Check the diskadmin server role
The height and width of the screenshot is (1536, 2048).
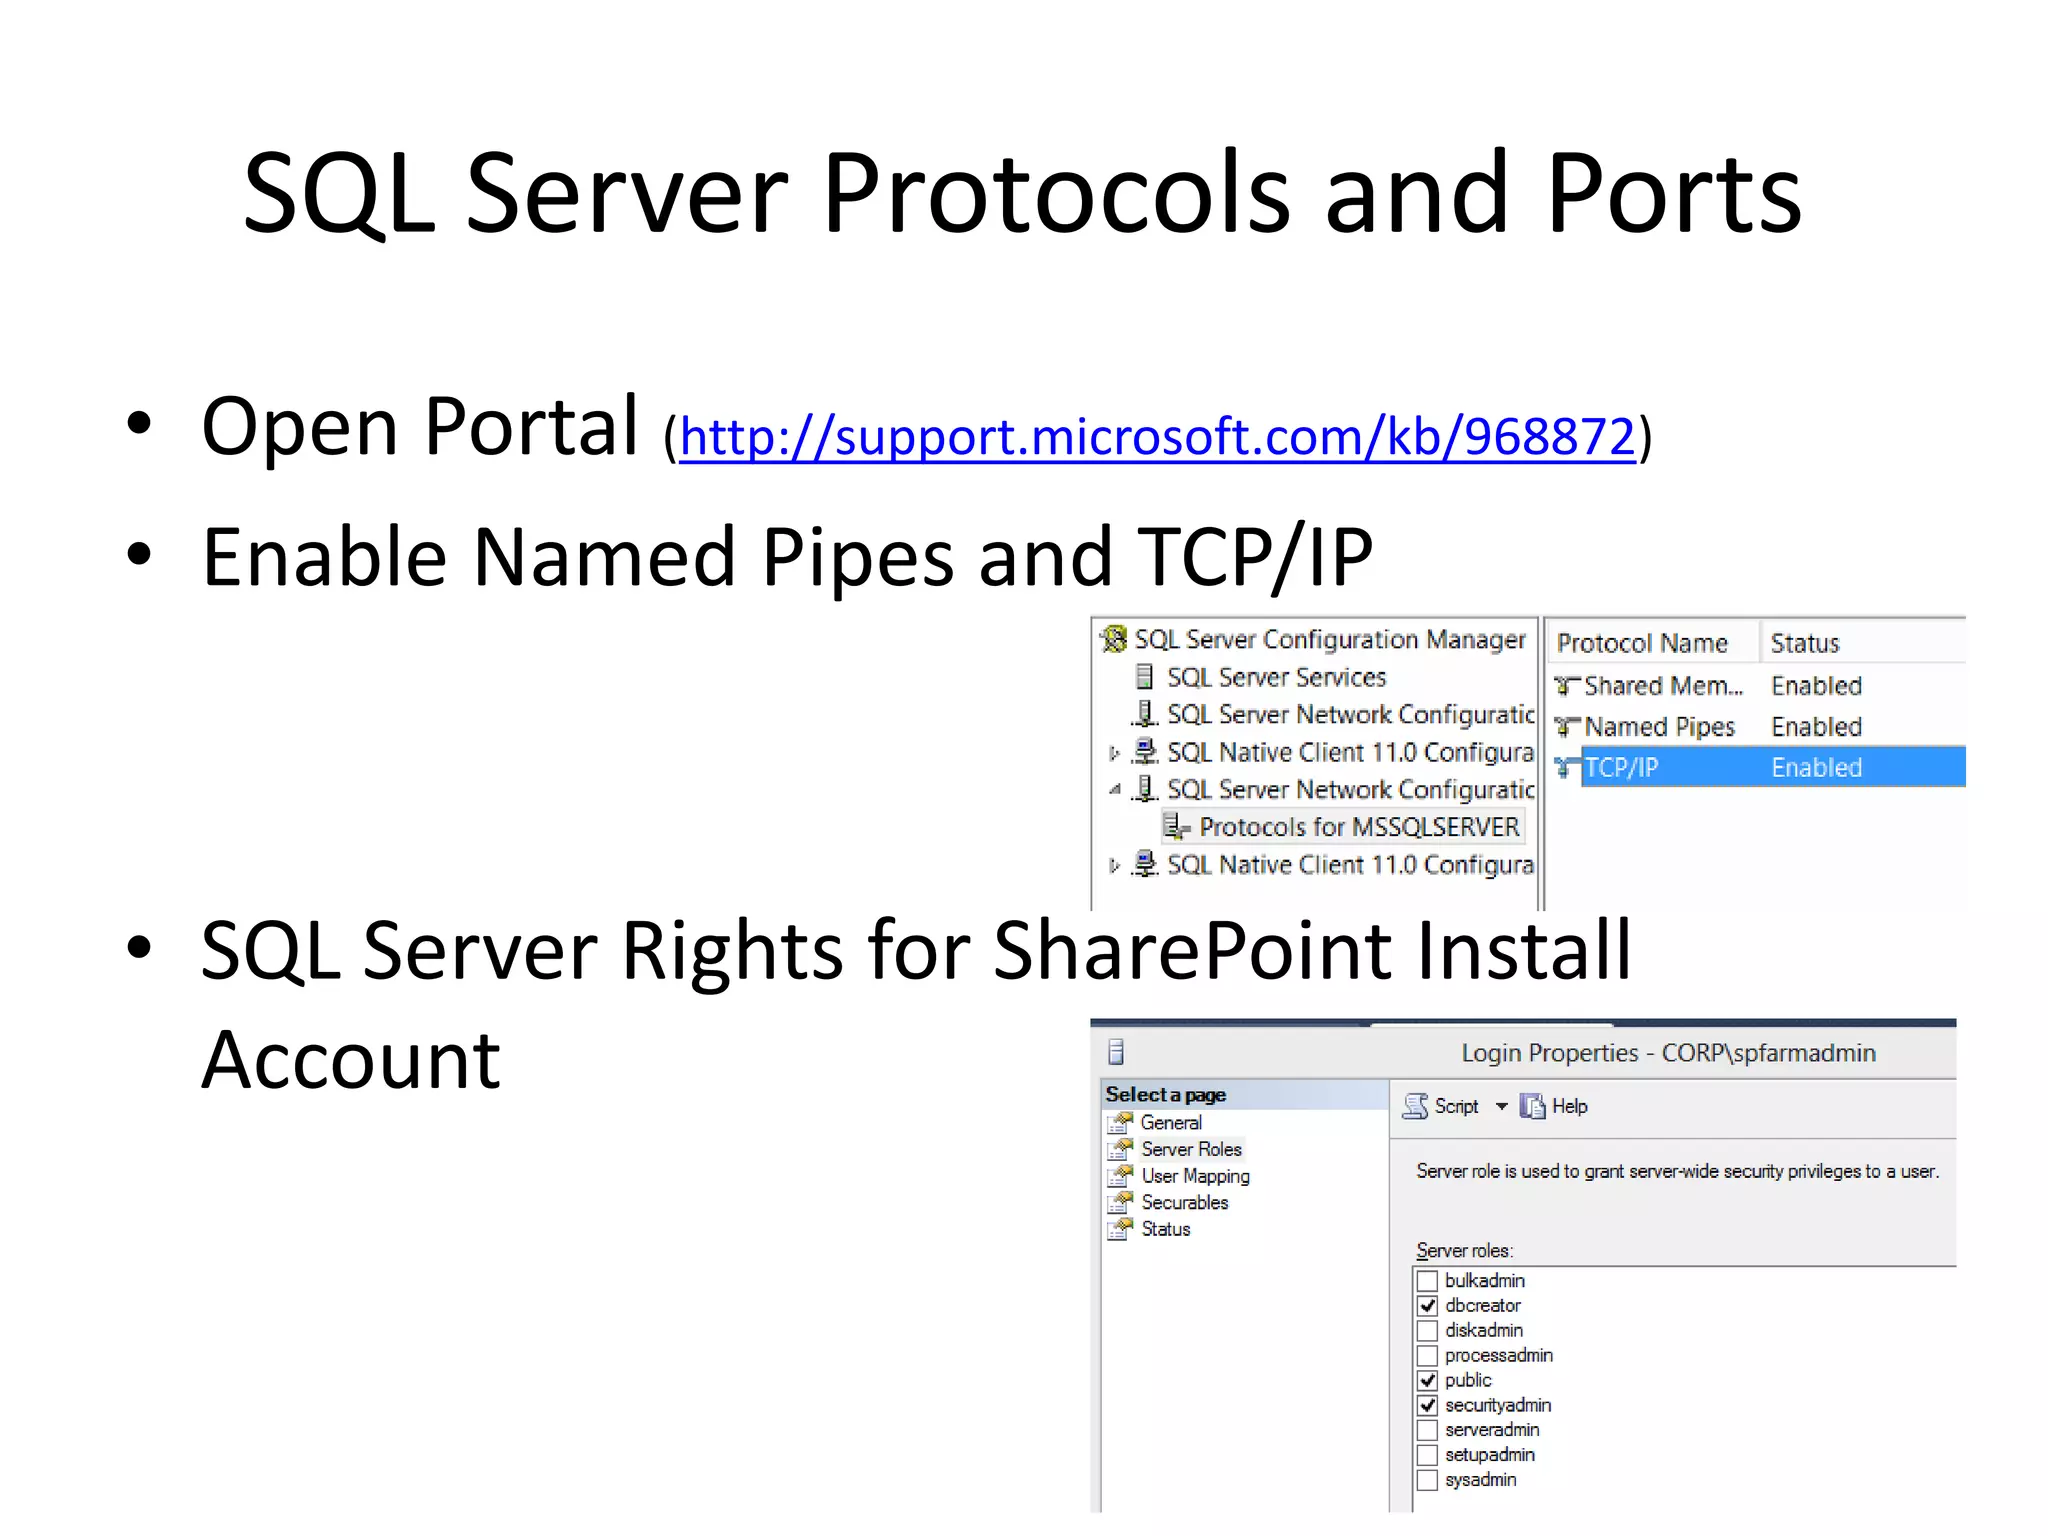(x=1428, y=1331)
